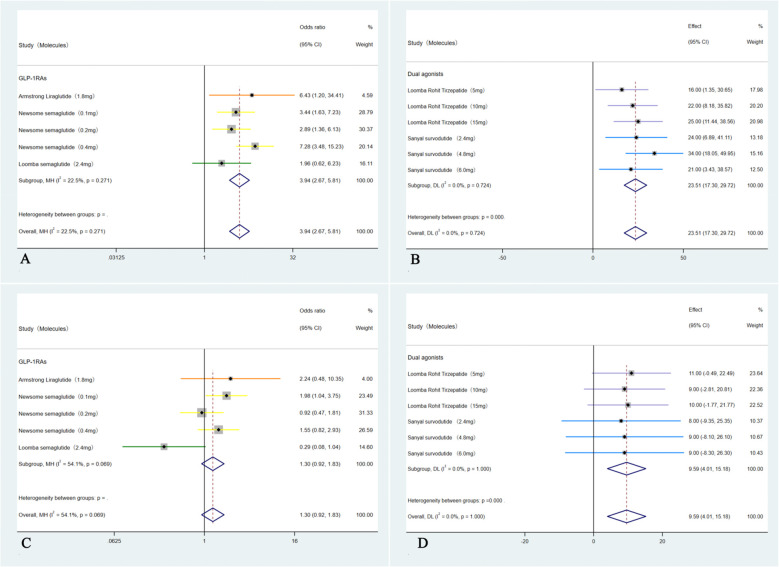Click weight value 15.16 in panel B
The image size is (779, 567).
pyautogui.click(x=756, y=154)
